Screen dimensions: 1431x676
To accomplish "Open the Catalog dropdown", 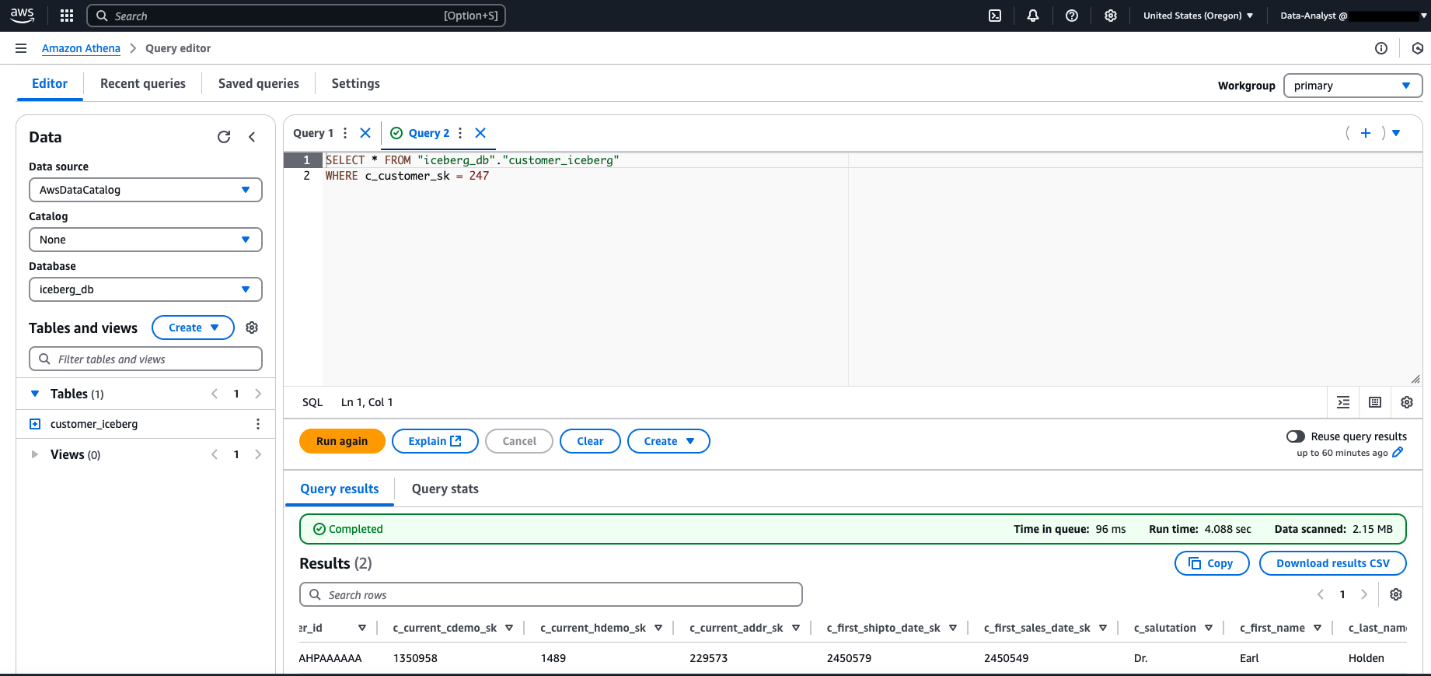I will click(x=146, y=239).
